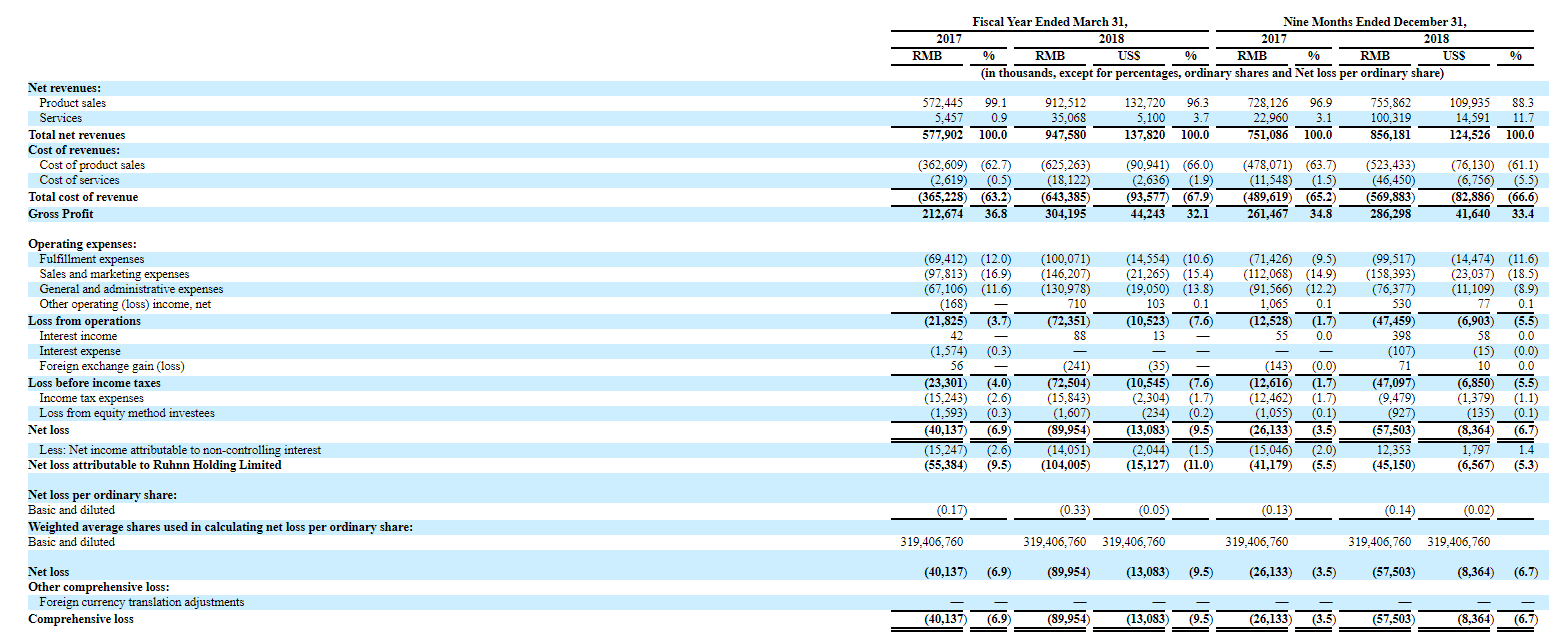The image size is (1559, 642).
Task: Click 'Net loss attributable to Ruhnn Holding Limited'
Action: point(155,465)
